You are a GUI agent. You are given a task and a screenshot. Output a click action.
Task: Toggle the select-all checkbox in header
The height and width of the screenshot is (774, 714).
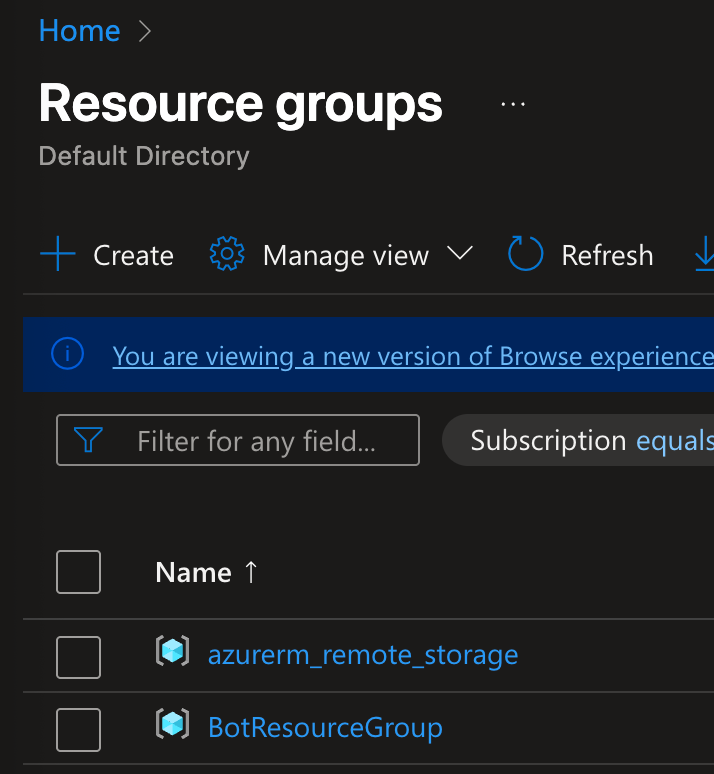(x=79, y=572)
